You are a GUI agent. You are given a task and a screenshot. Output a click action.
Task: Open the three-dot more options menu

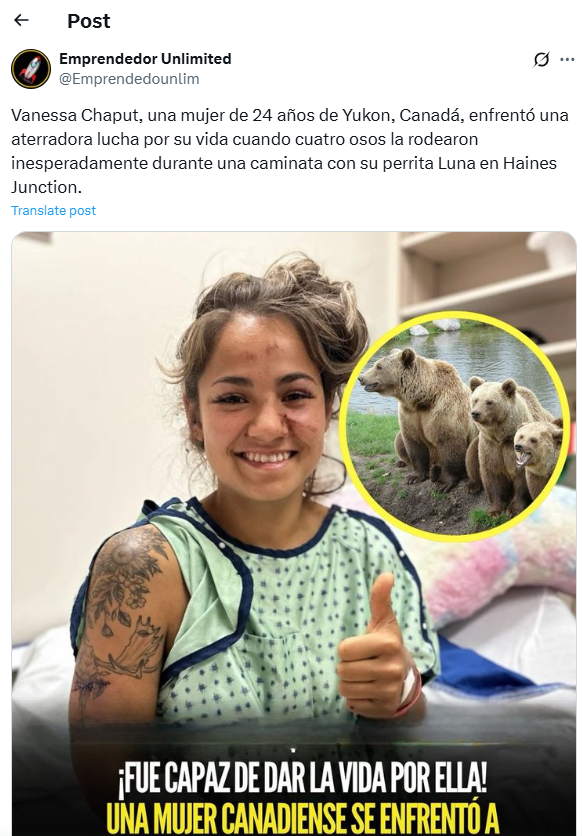(567, 59)
